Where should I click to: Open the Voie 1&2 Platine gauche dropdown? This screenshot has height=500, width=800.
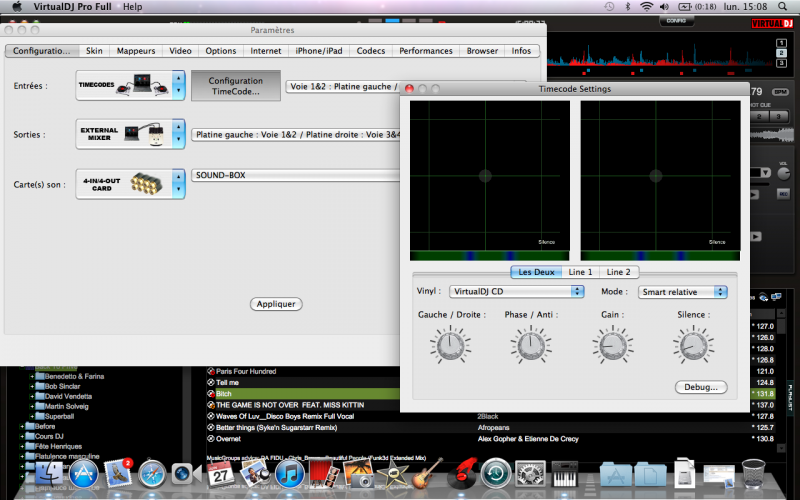pyautogui.click(x=343, y=87)
